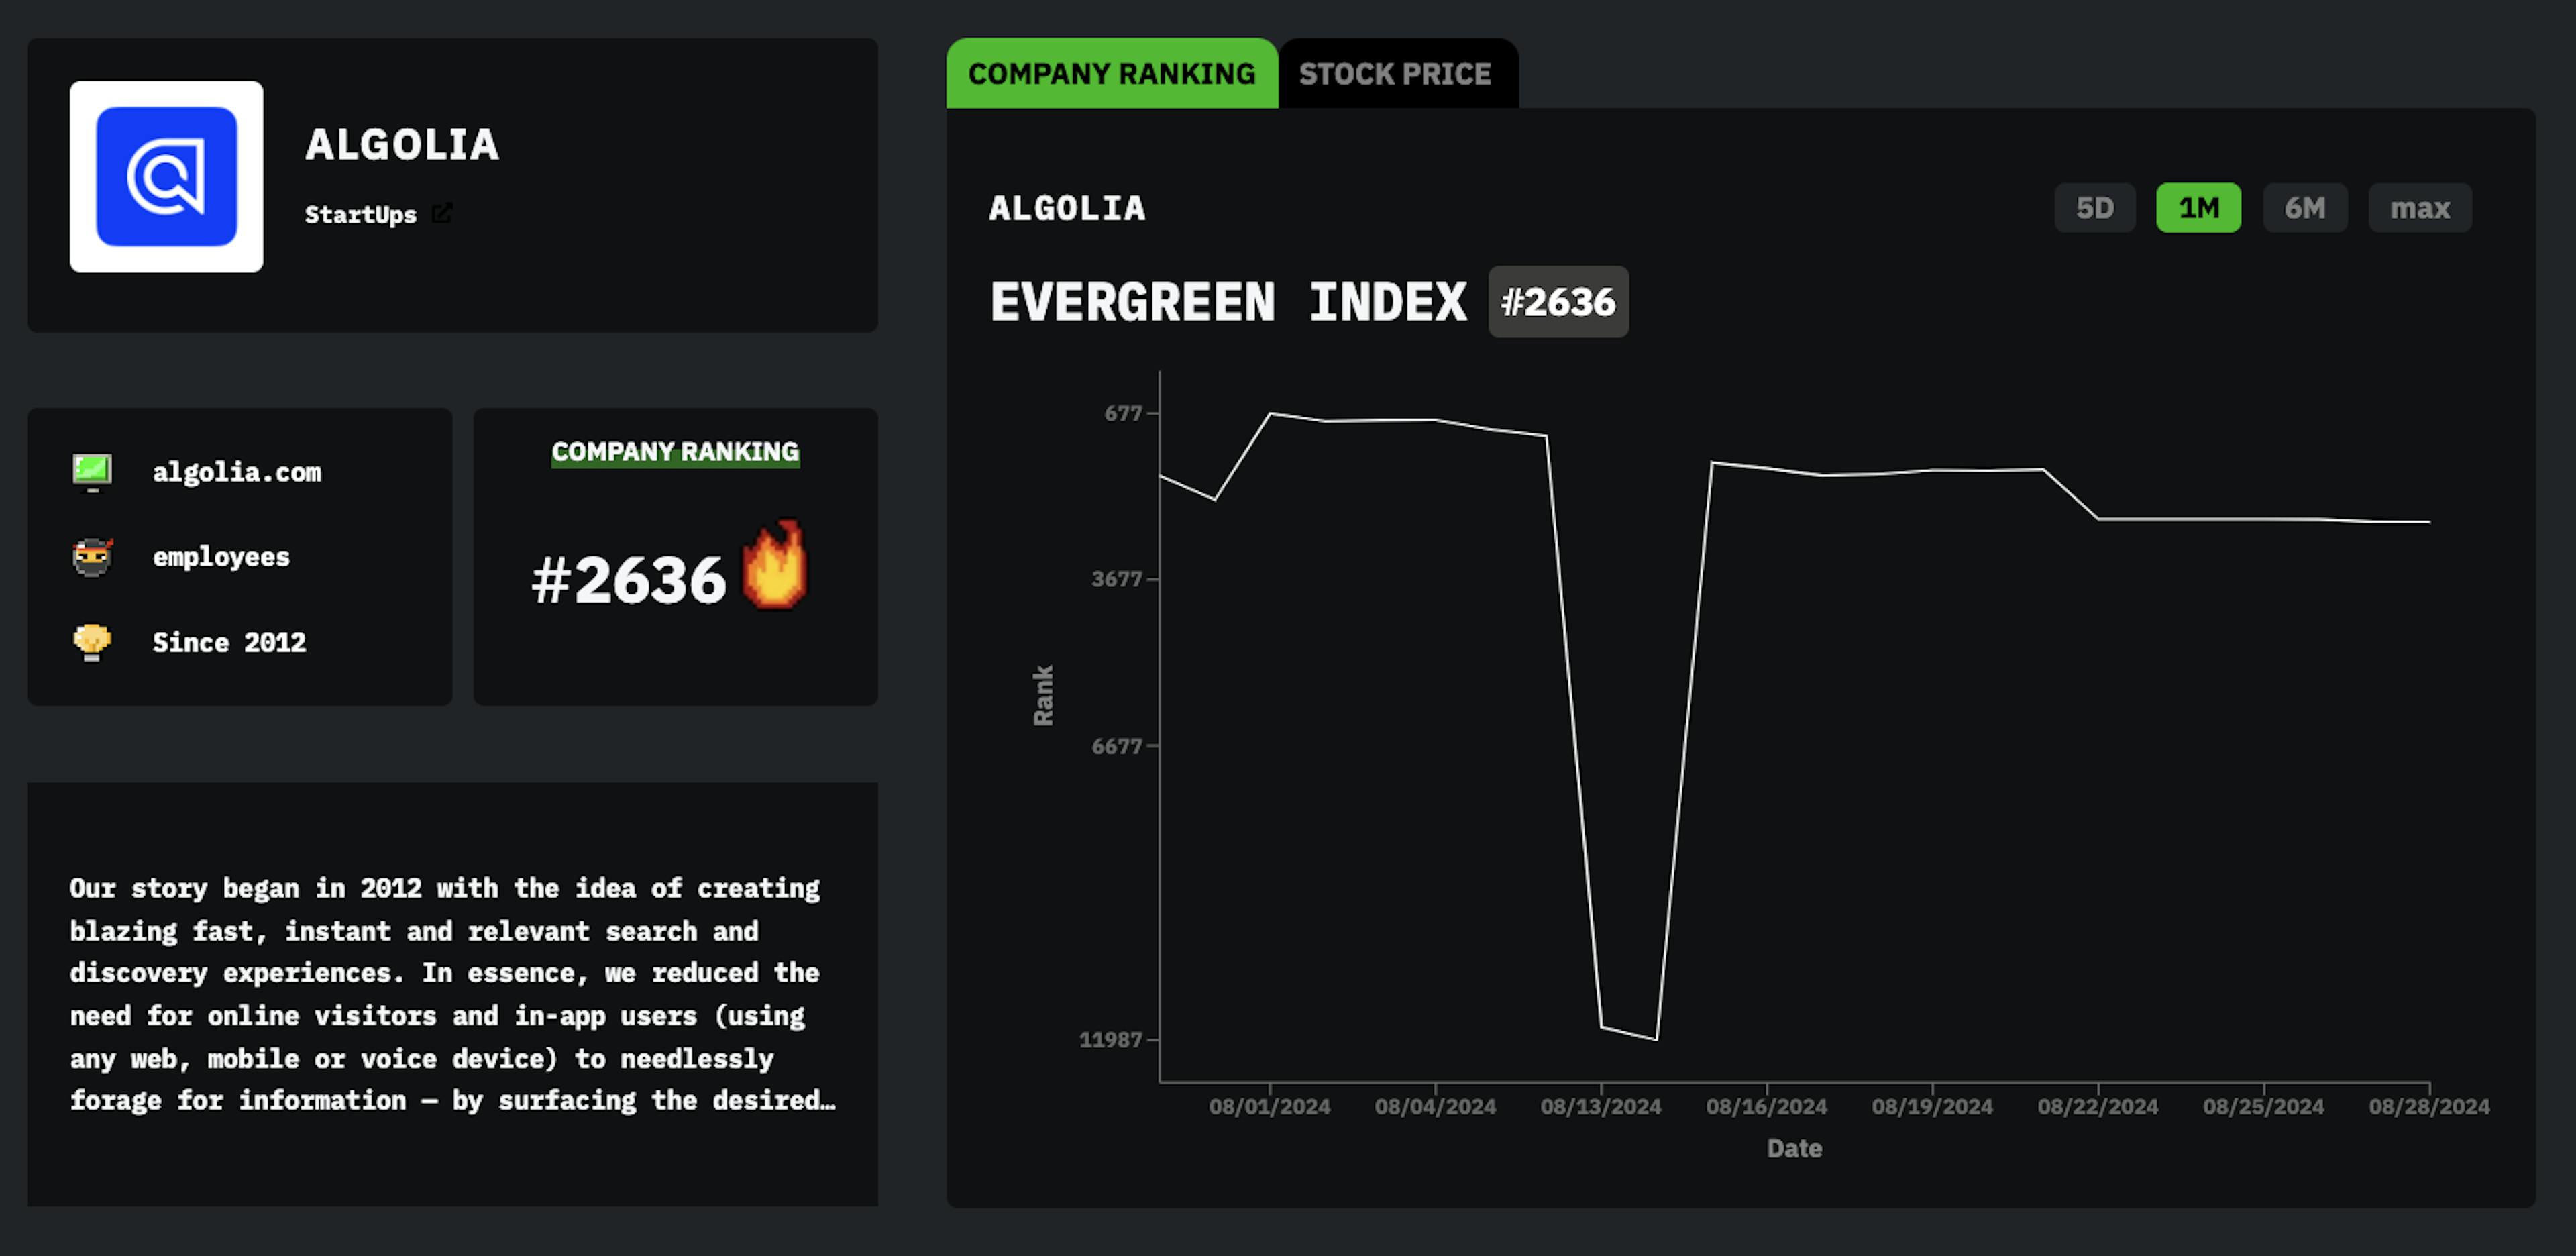Viewport: 2576px width, 1256px height.
Task: Click the StartUps category label link
Action: 362,214
